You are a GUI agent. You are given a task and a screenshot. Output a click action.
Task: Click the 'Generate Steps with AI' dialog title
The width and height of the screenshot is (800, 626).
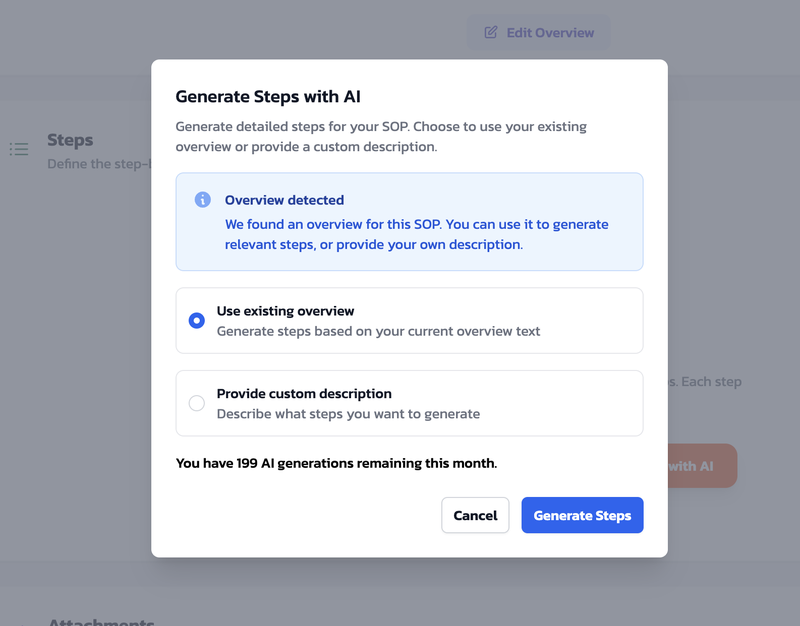click(268, 97)
